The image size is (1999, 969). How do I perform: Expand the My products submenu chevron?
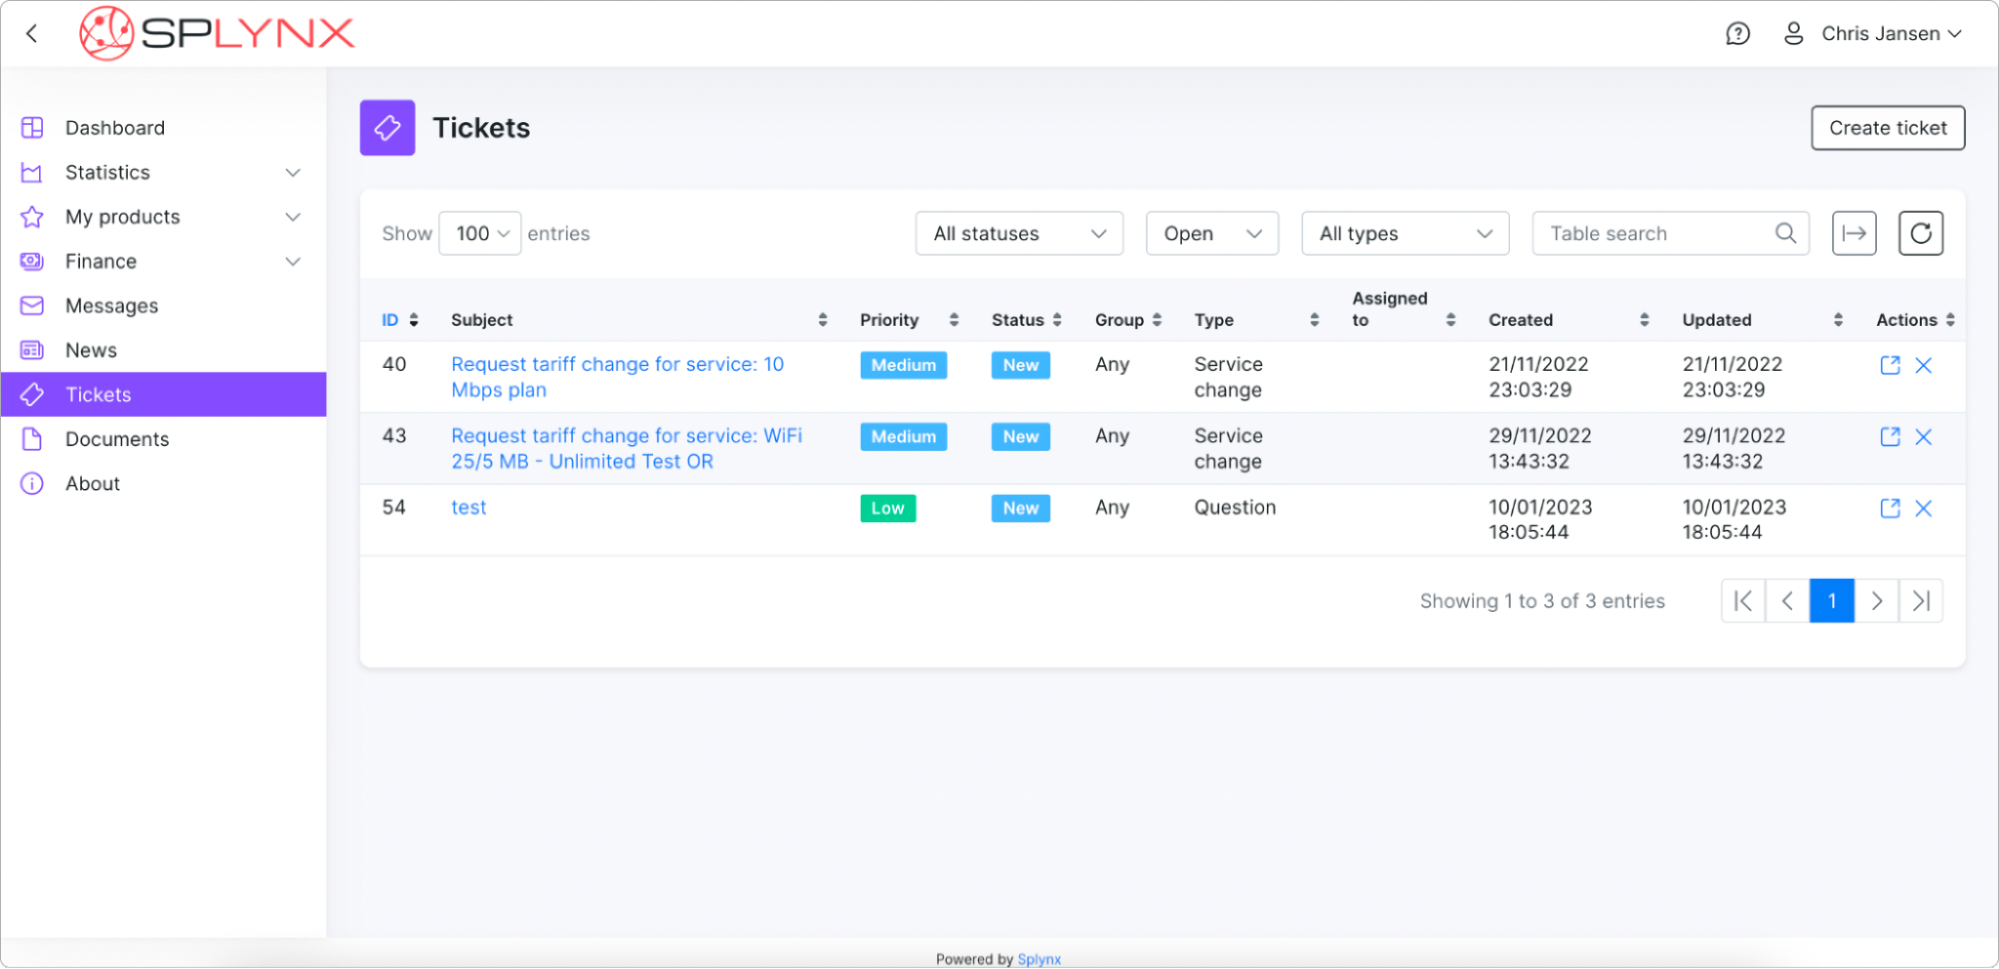point(293,217)
